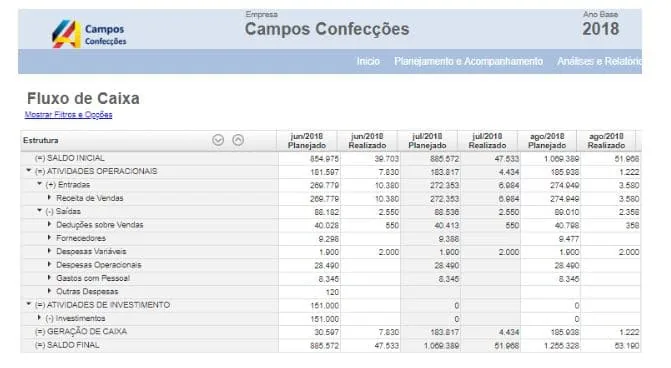Select the (=) SALDO INICIAL row label
Screen dimensions: 671x368
tap(70, 158)
